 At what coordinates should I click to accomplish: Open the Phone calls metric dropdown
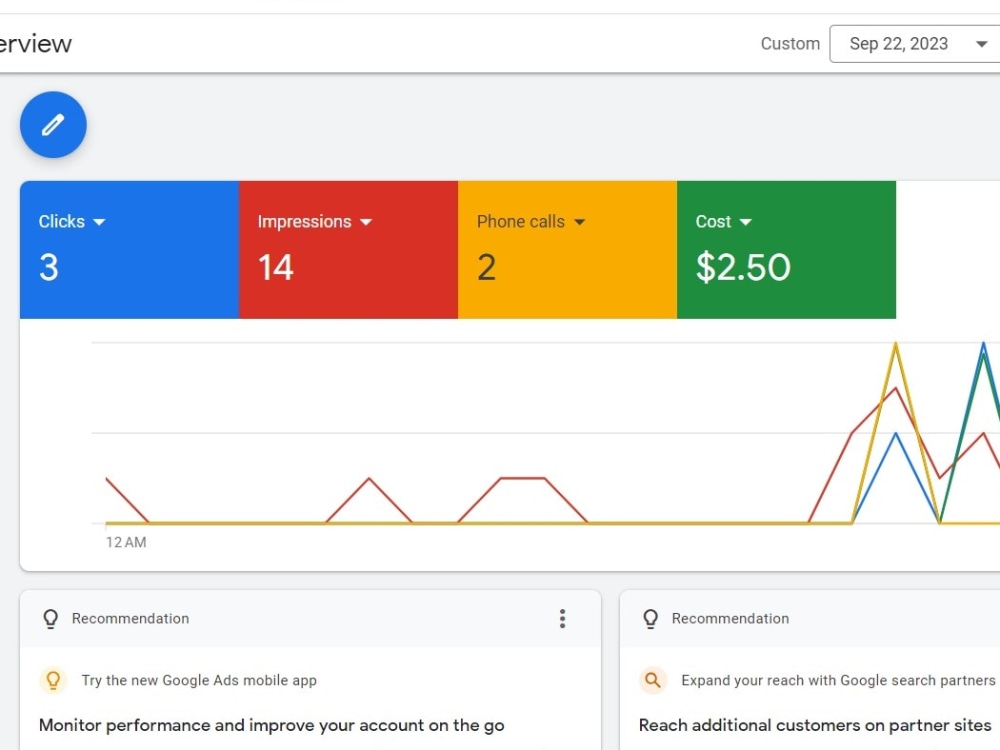click(x=580, y=221)
